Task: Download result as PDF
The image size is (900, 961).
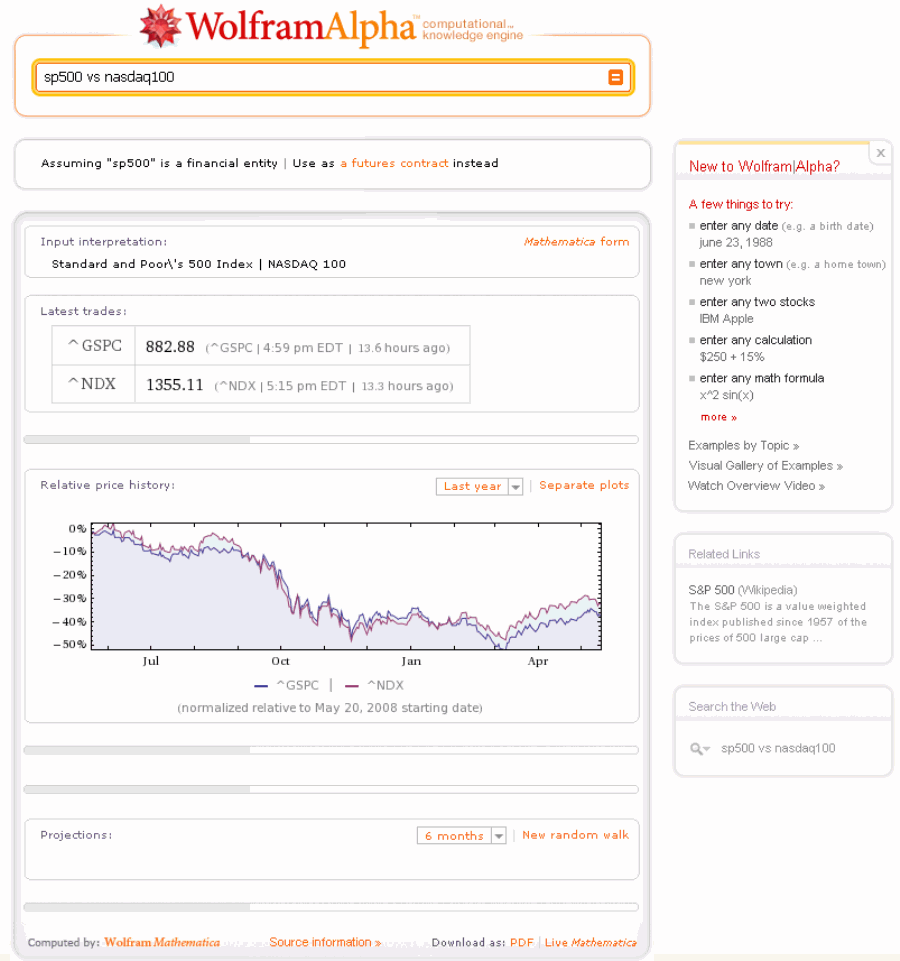Action: 522,943
